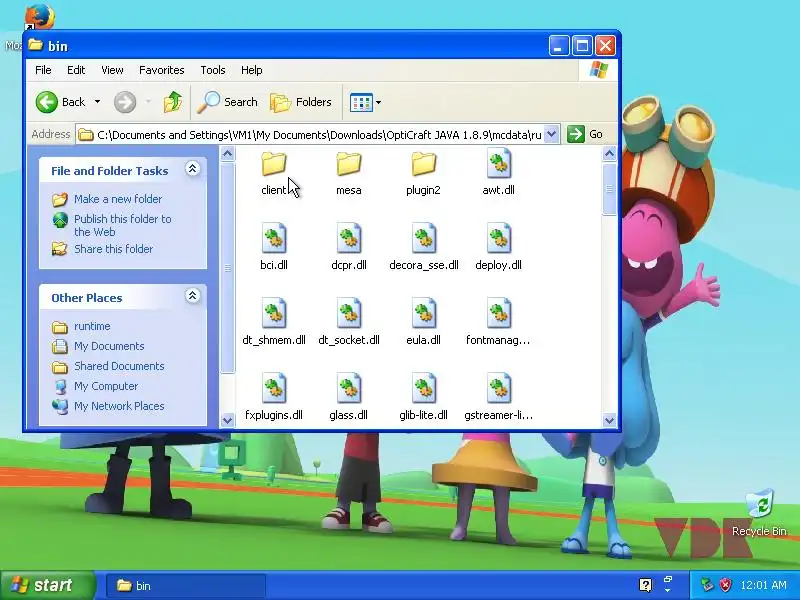Select the glib-lite.dll file icon
The width and height of the screenshot is (800, 600).
[423, 388]
